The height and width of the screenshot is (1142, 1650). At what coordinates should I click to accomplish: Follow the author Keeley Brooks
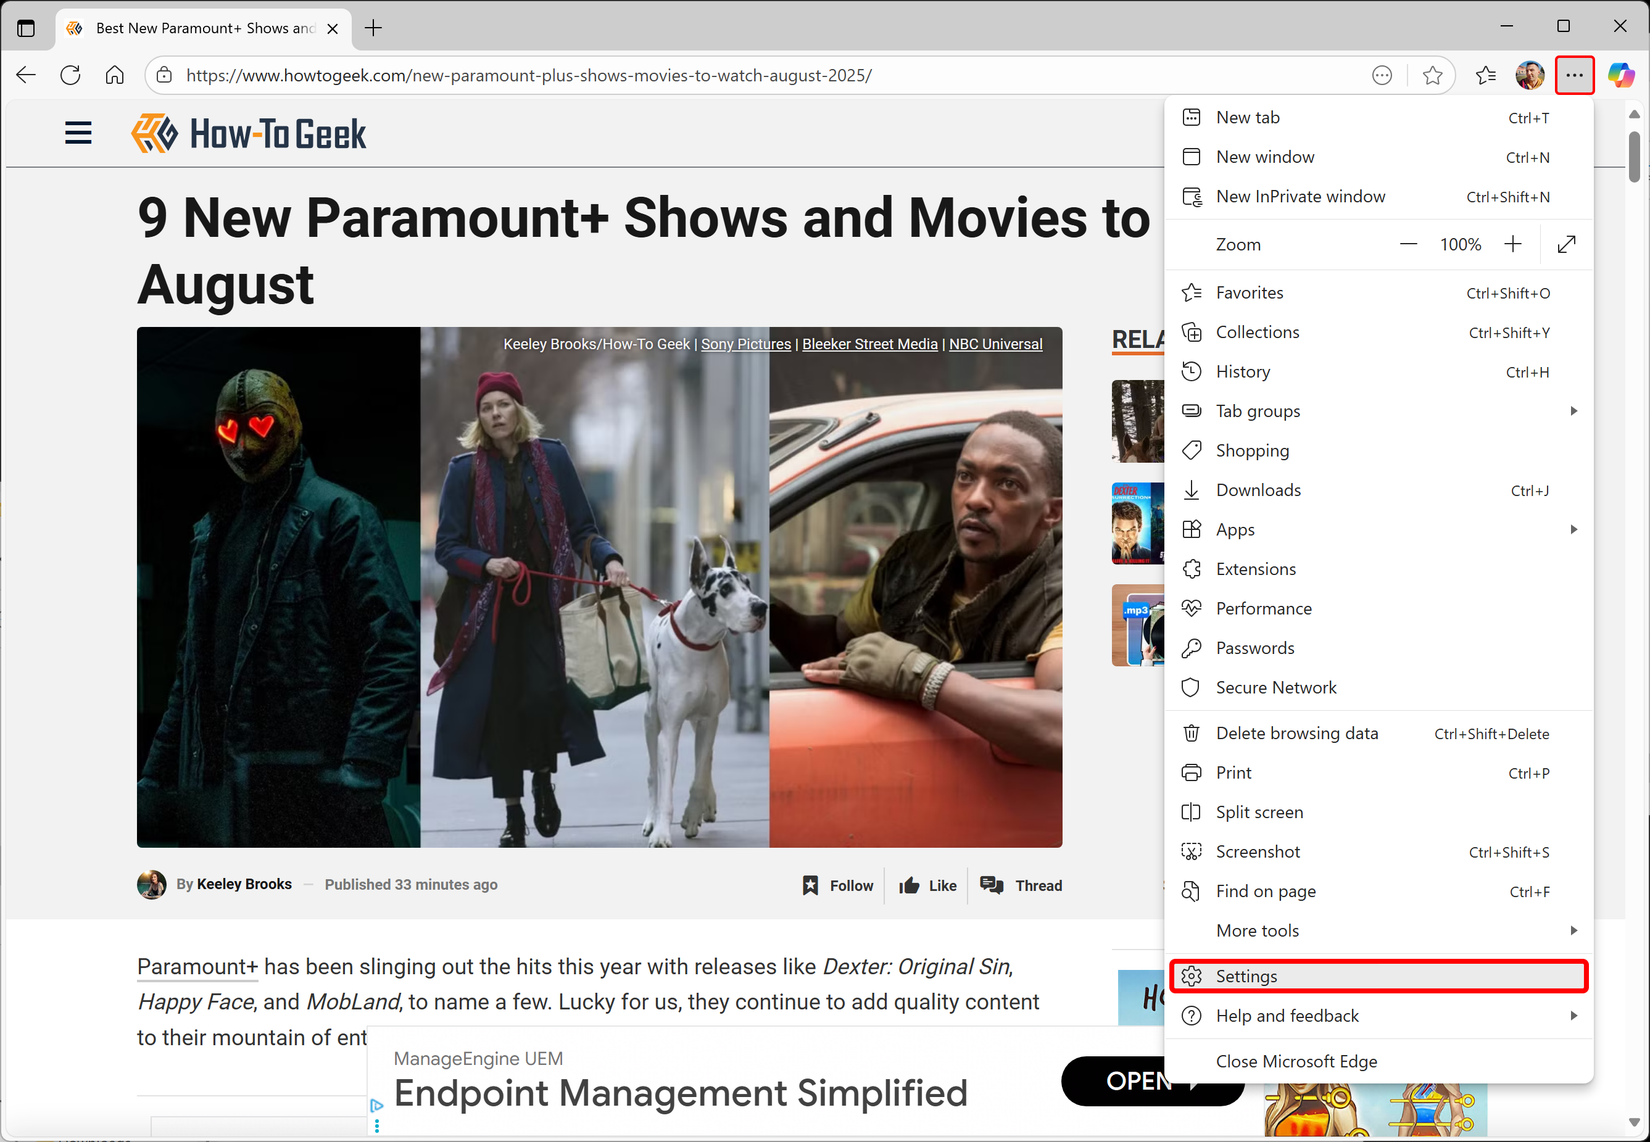[x=838, y=885]
